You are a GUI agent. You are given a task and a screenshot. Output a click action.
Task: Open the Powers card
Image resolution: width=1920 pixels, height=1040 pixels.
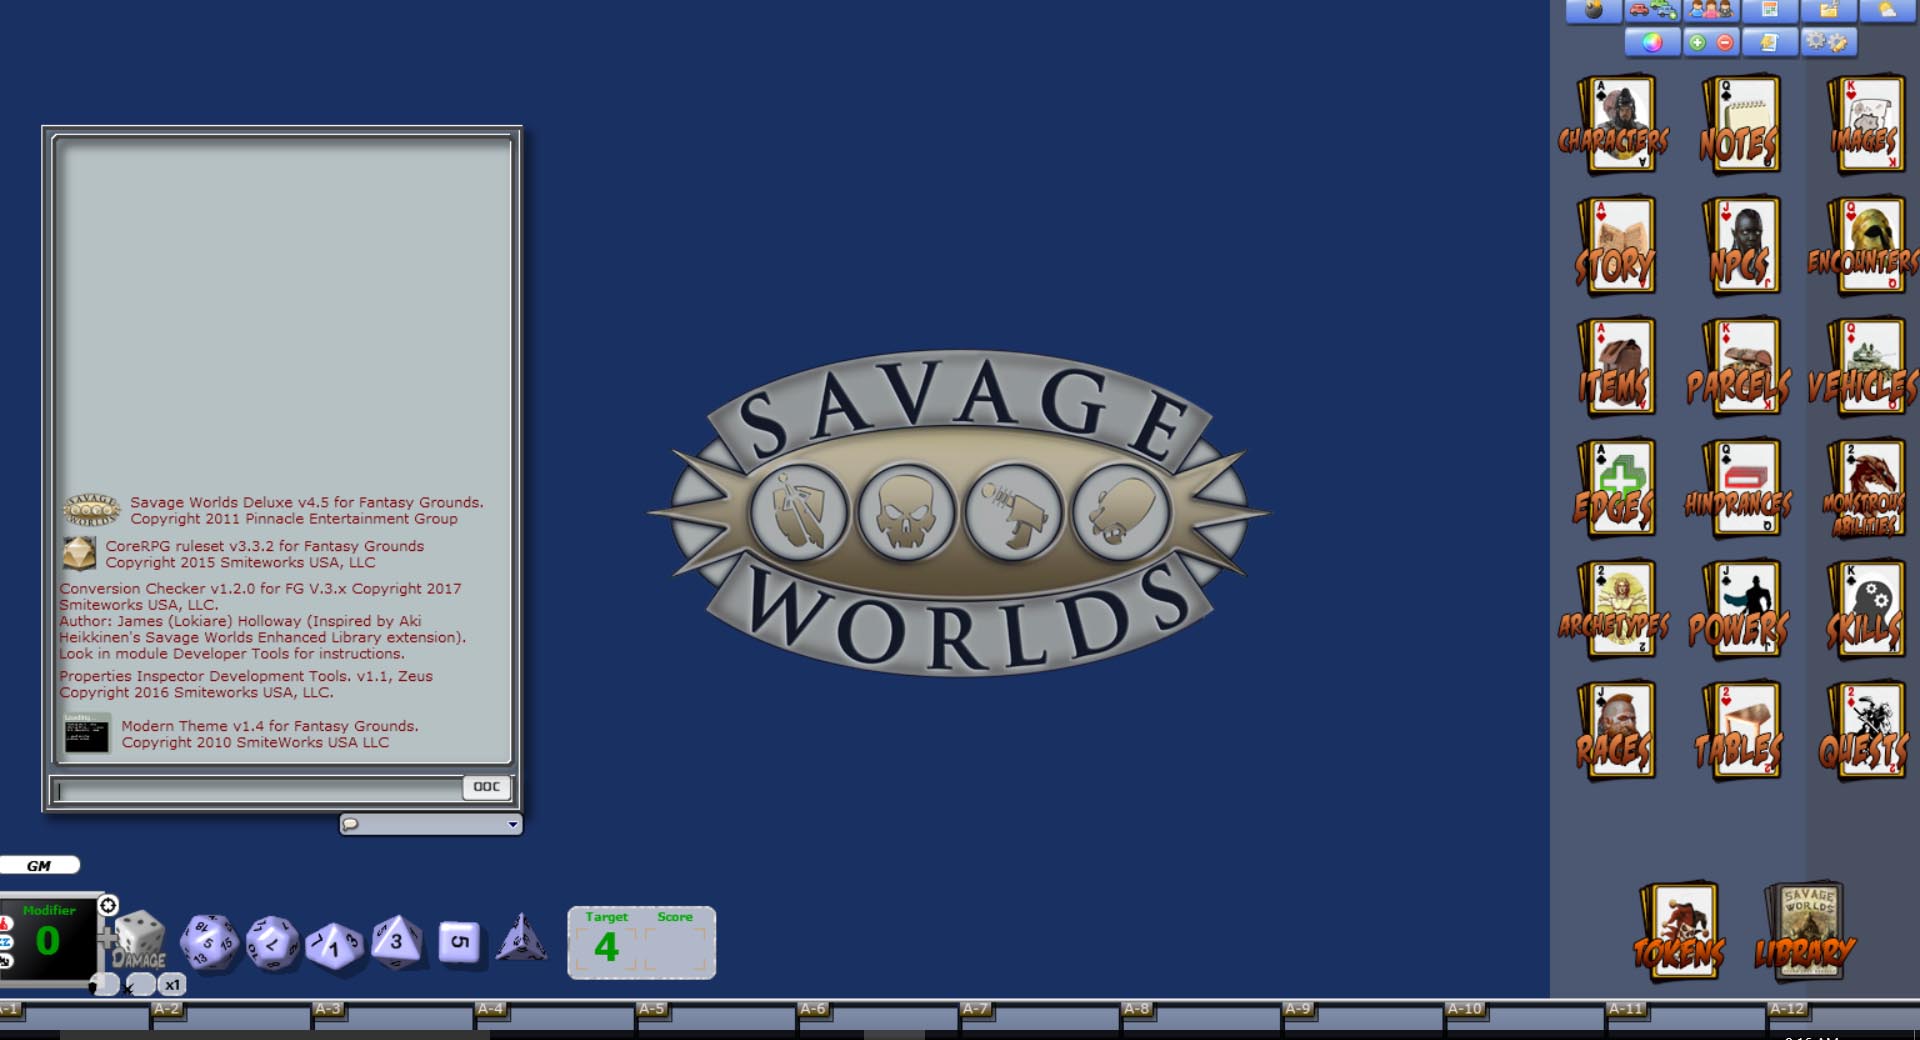coord(1740,609)
